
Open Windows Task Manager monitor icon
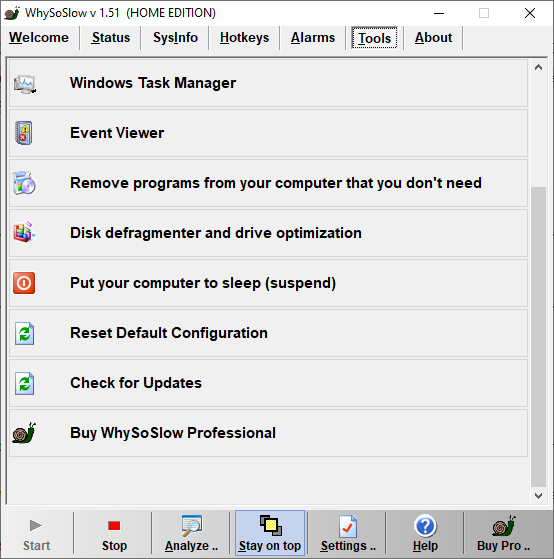pos(25,84)
